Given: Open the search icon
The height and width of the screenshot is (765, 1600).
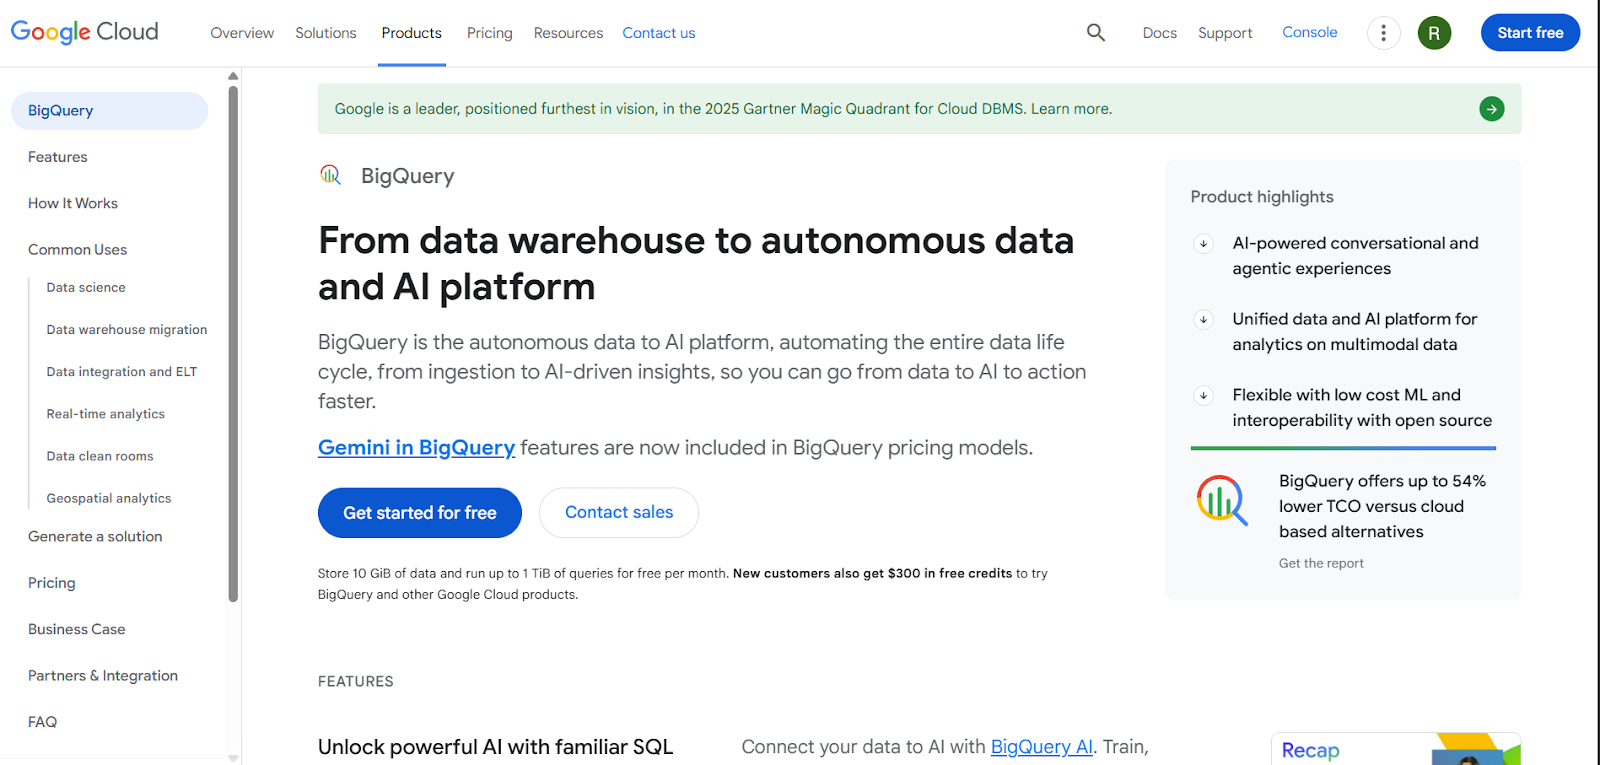Looking at the screenshot, I should pyautogui.click(x=1095, y=32).
